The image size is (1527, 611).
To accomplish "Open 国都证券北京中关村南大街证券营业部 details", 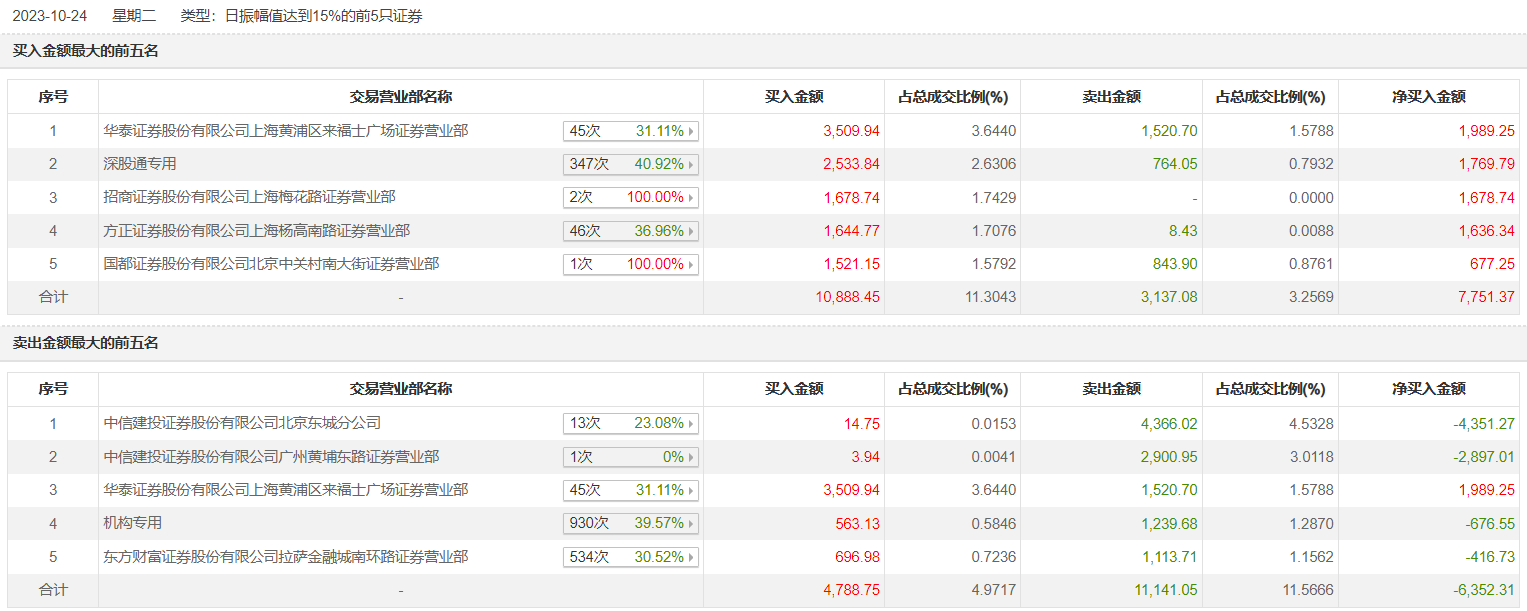I will [271, 264].
